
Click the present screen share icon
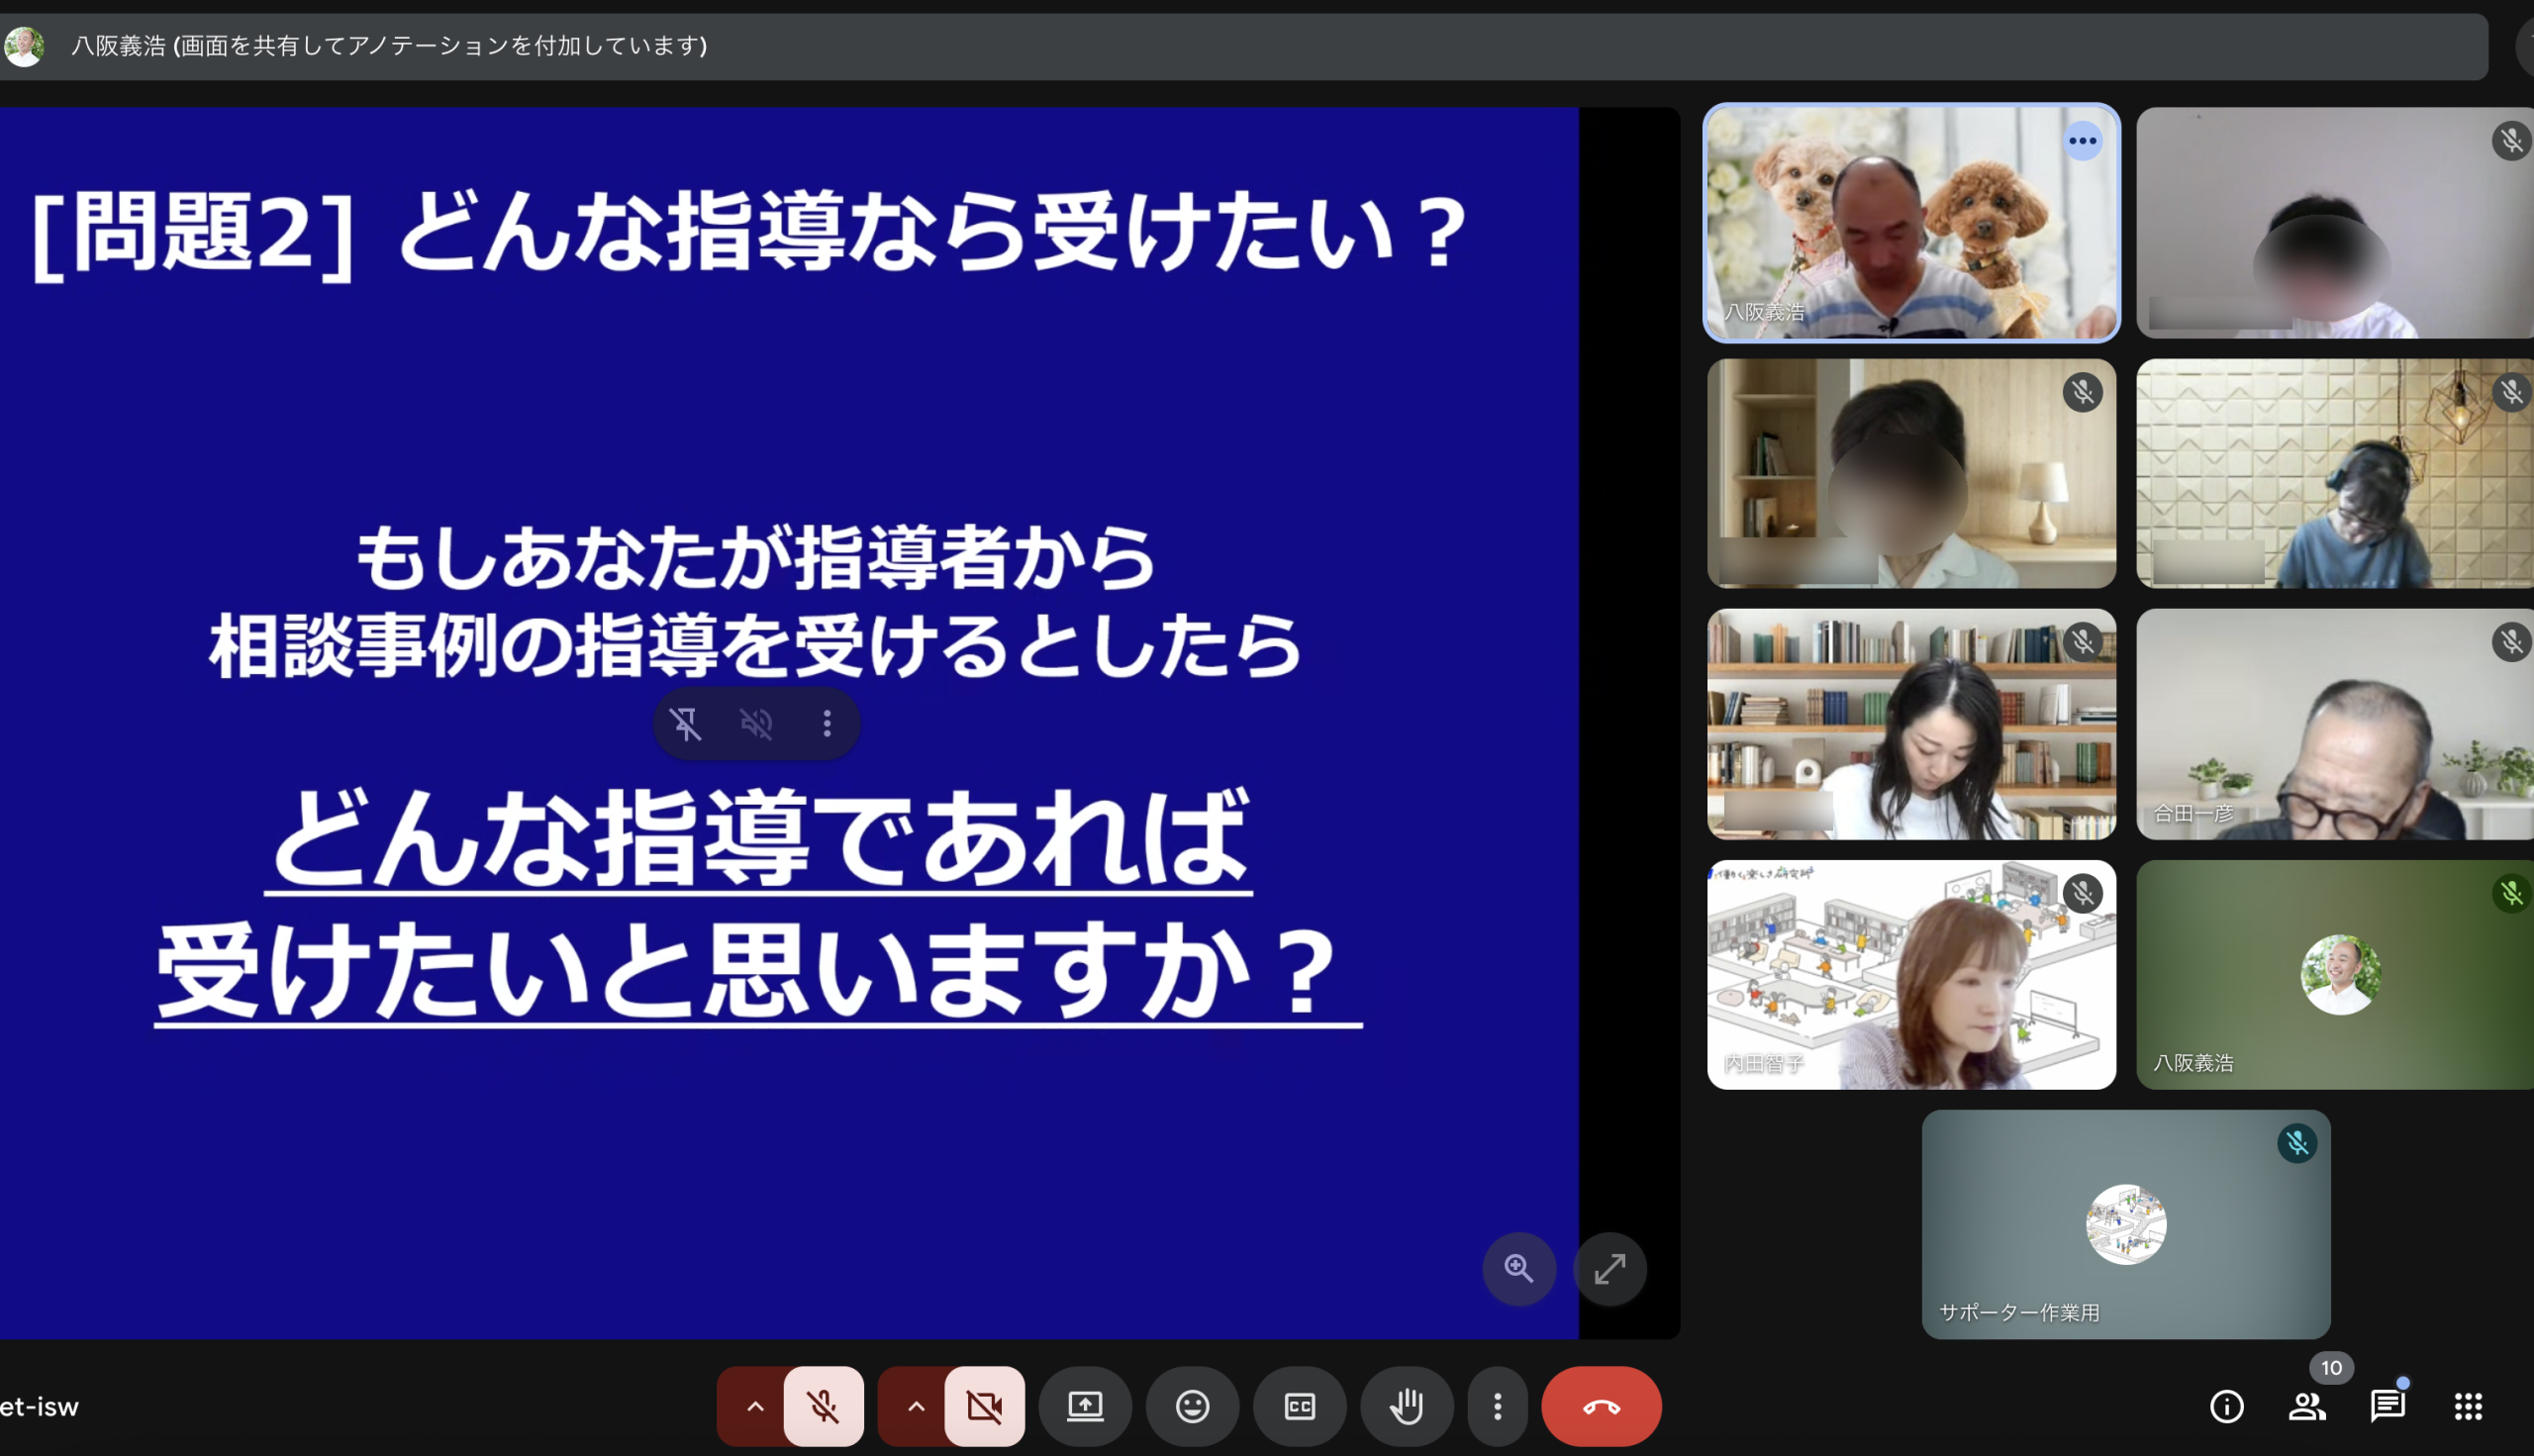[1085, 1406]
